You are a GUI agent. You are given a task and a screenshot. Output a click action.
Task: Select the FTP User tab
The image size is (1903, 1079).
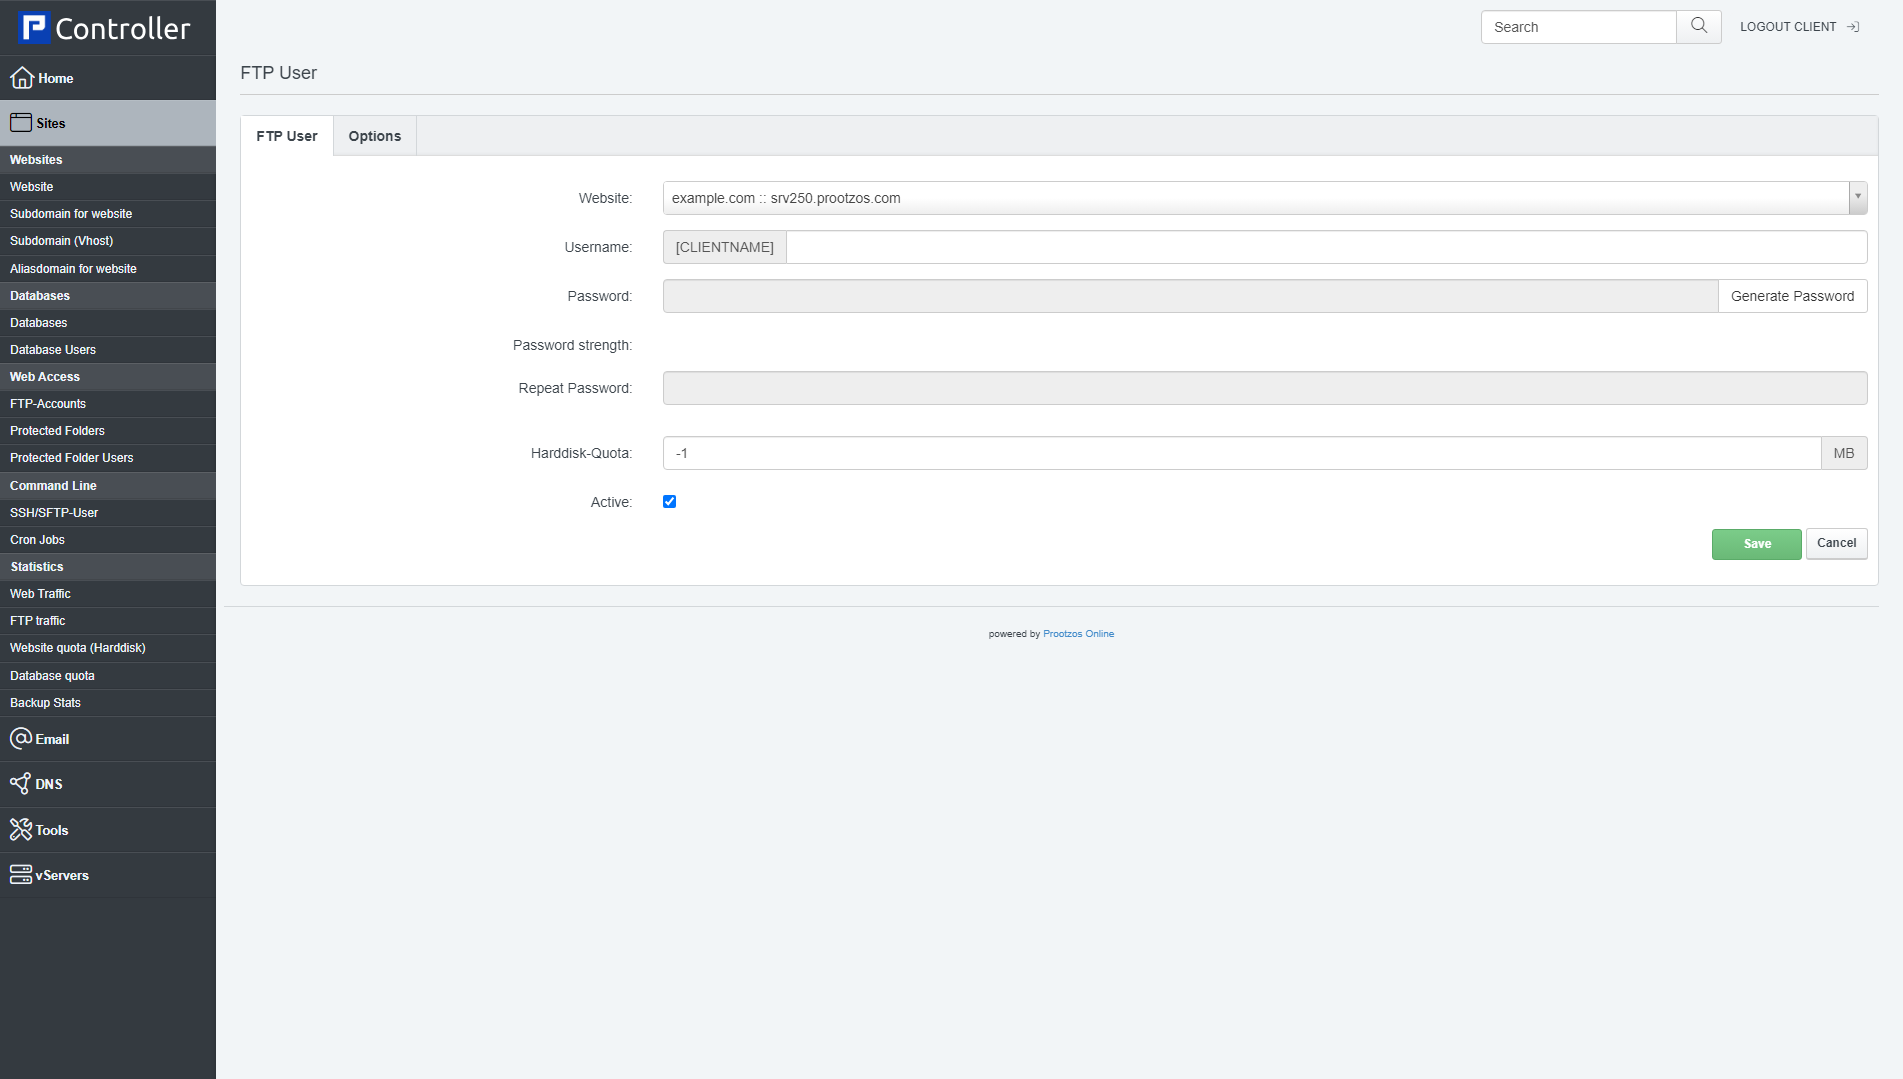pyautogui.click(x=287, y=136)
